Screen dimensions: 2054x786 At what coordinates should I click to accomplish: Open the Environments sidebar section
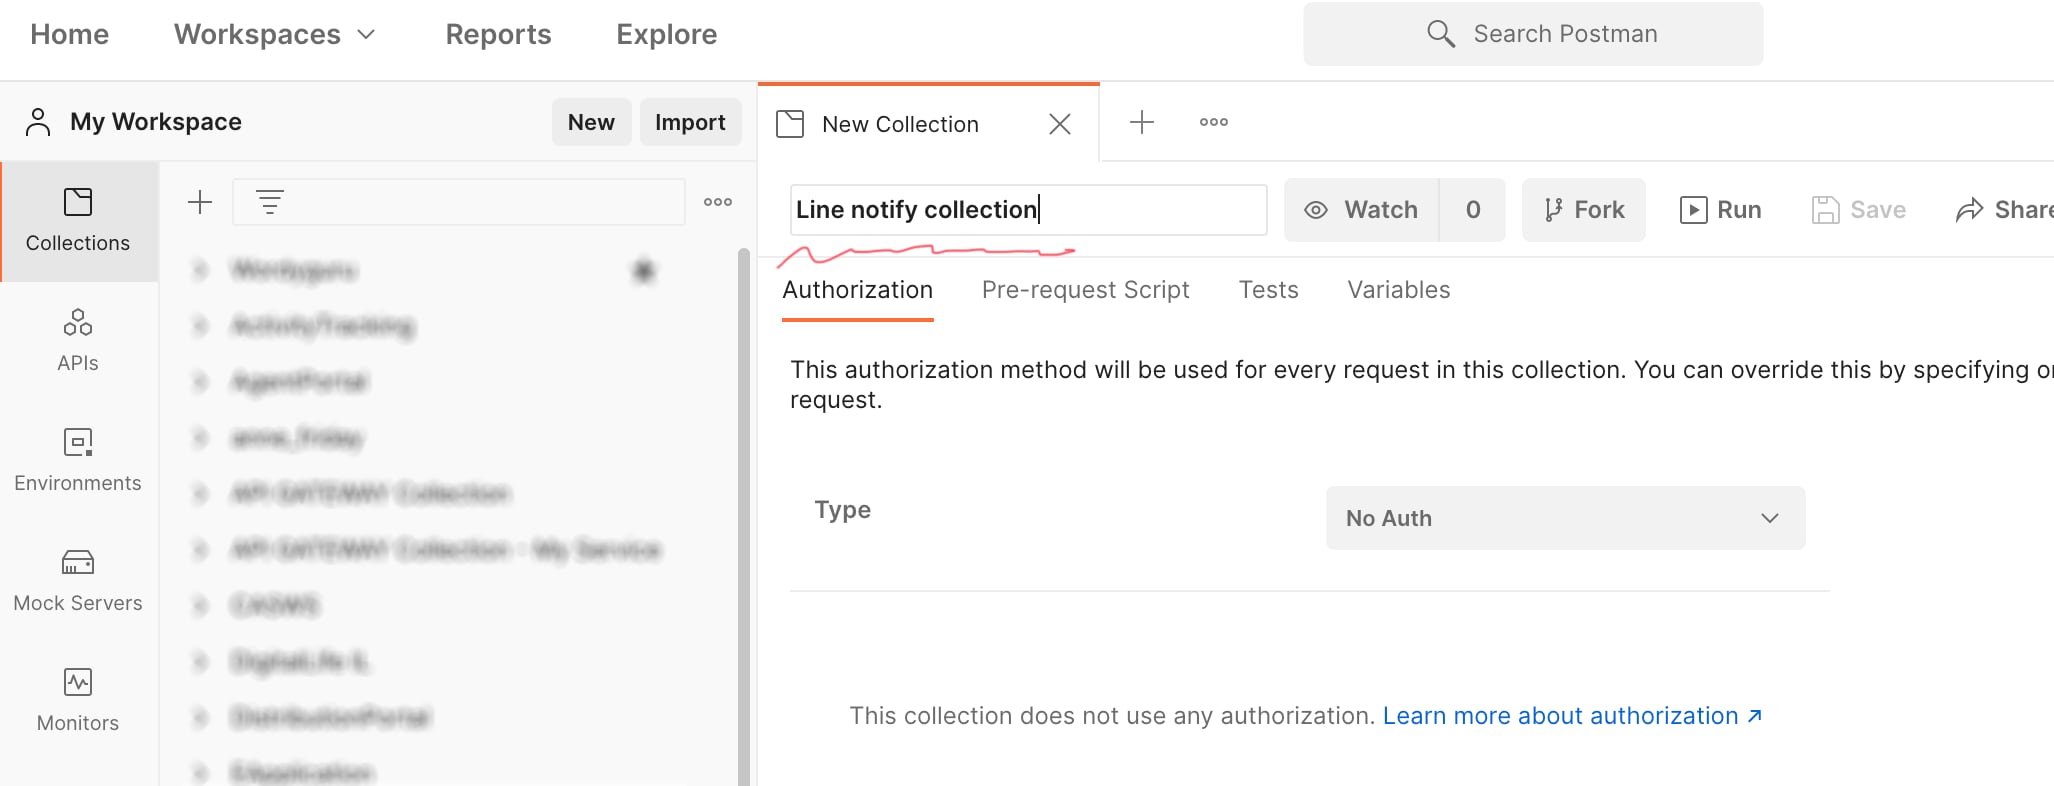[x=78, y=460]
